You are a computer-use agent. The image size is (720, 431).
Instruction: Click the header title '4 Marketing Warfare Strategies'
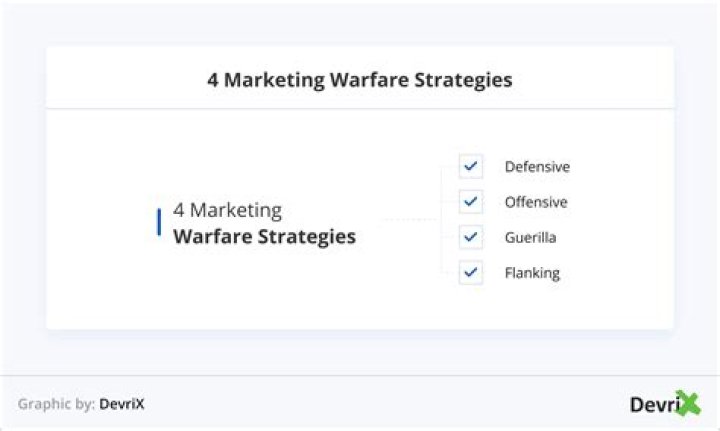pos(360,80)
